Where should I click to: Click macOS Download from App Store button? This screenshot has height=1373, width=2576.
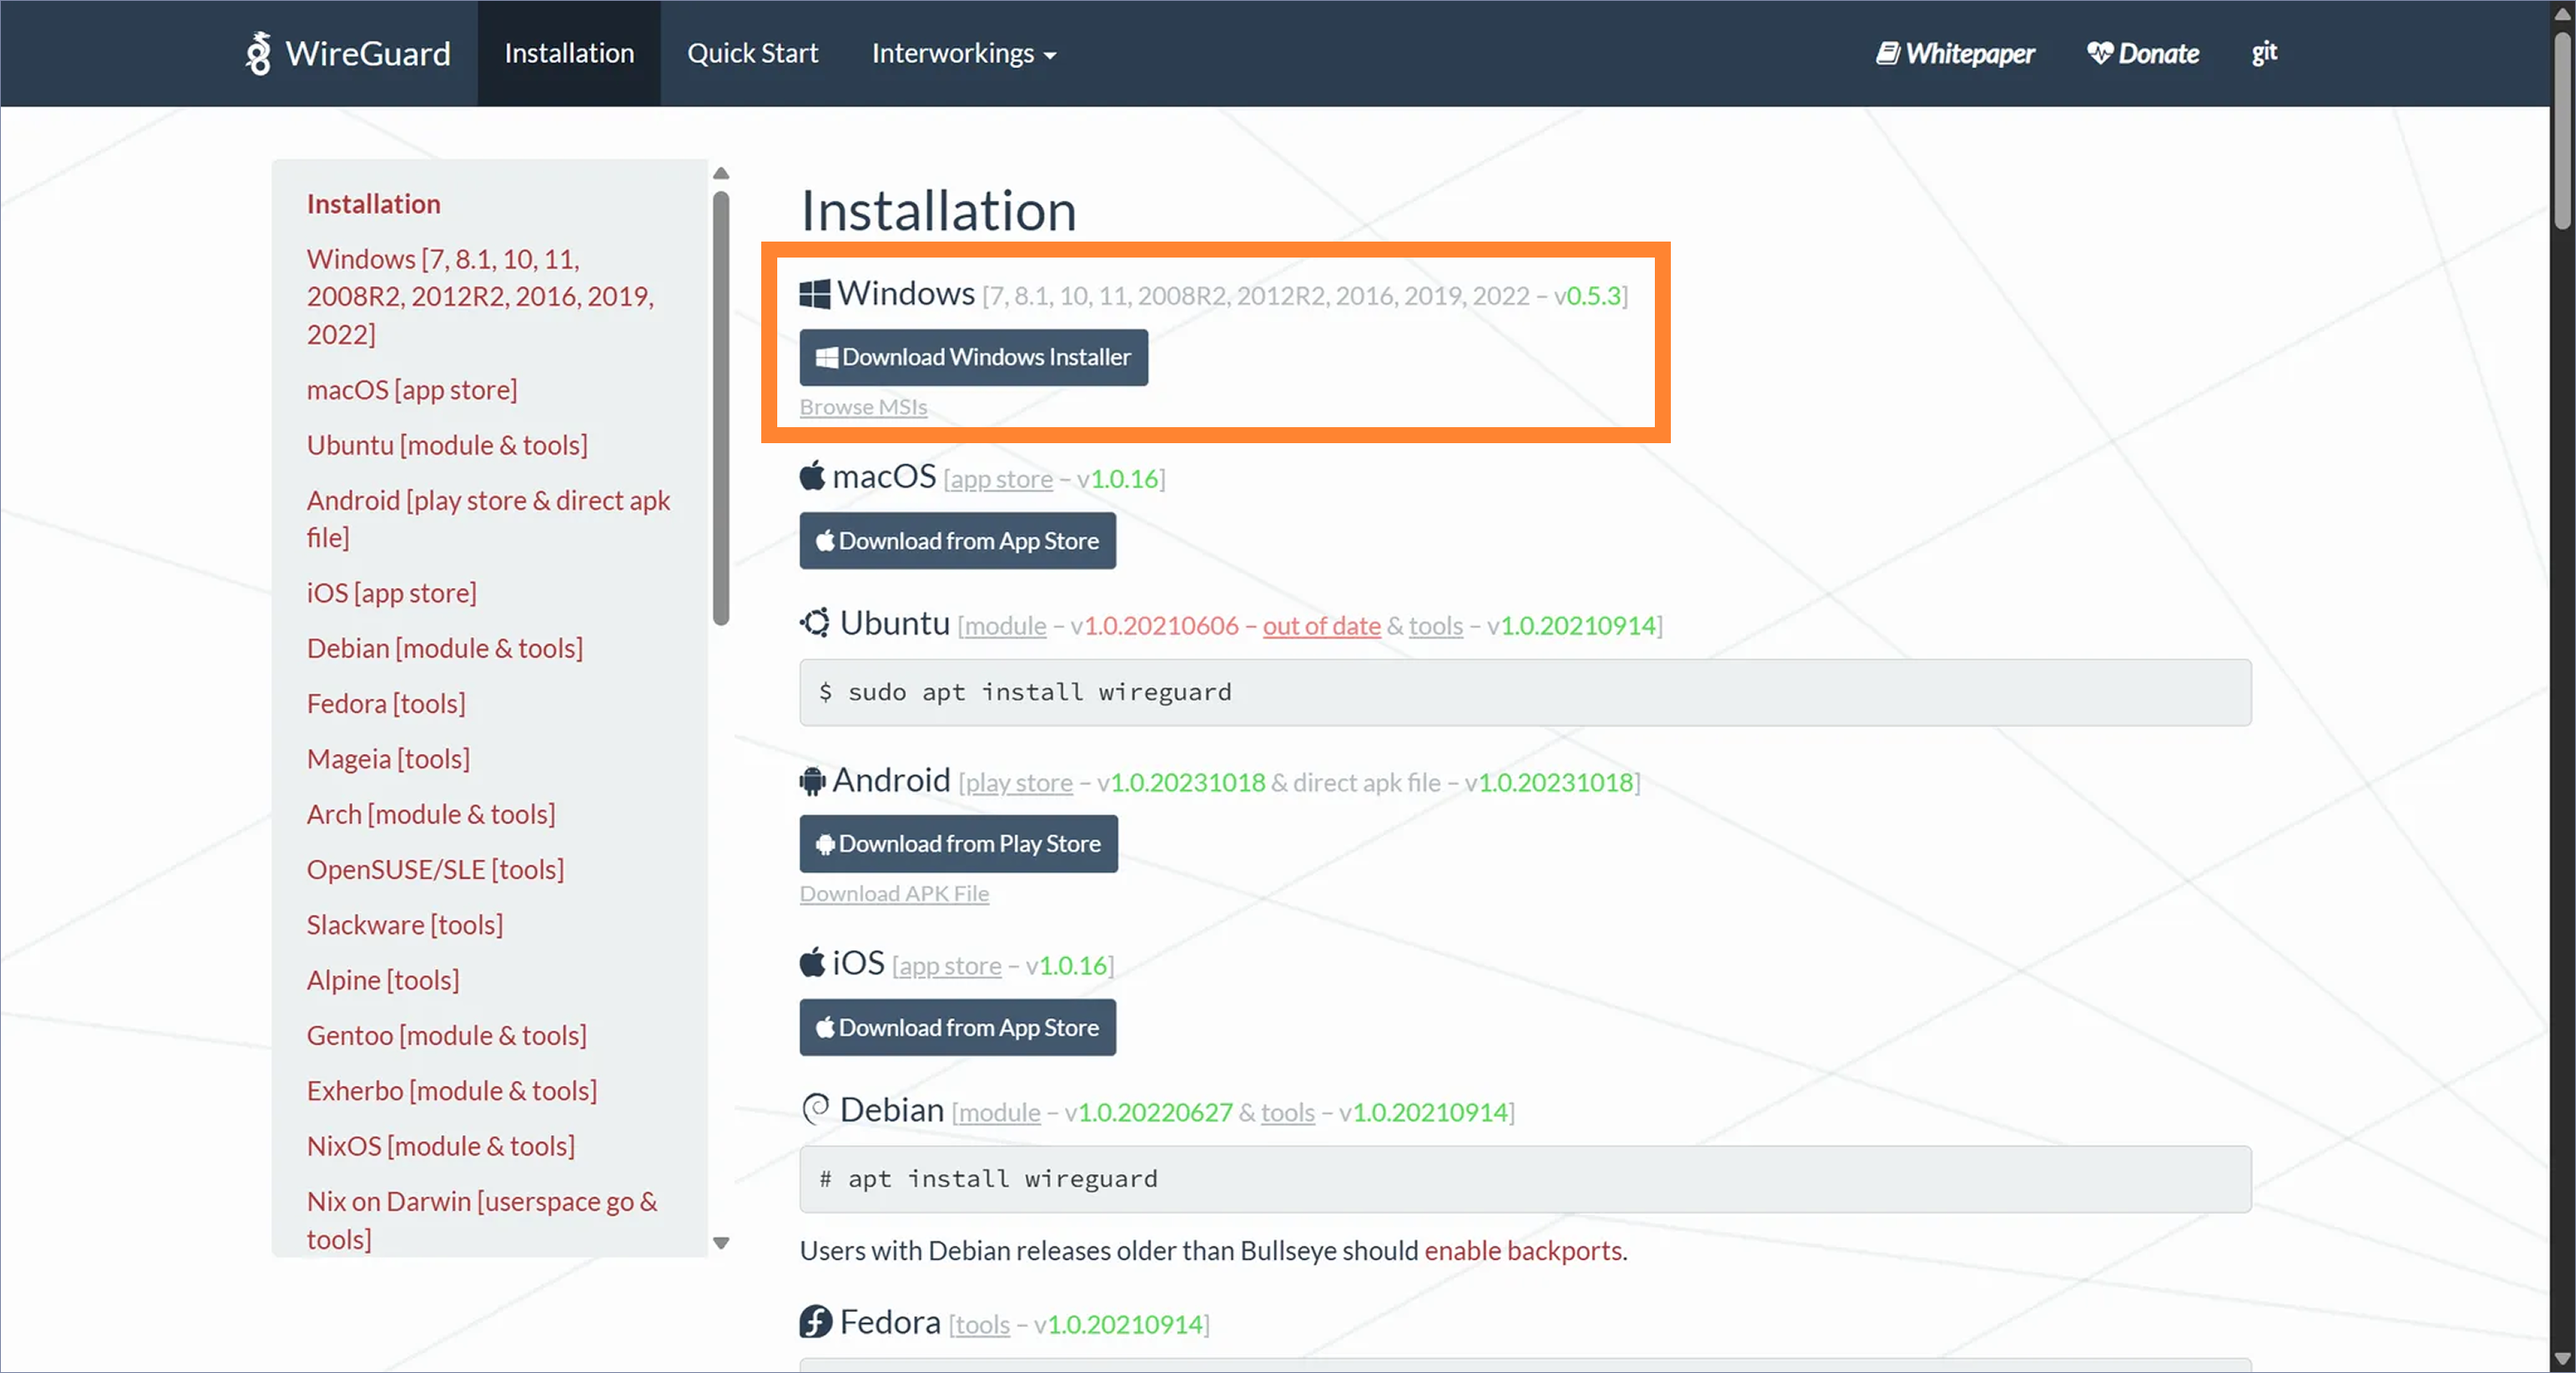tap(958, 541)
